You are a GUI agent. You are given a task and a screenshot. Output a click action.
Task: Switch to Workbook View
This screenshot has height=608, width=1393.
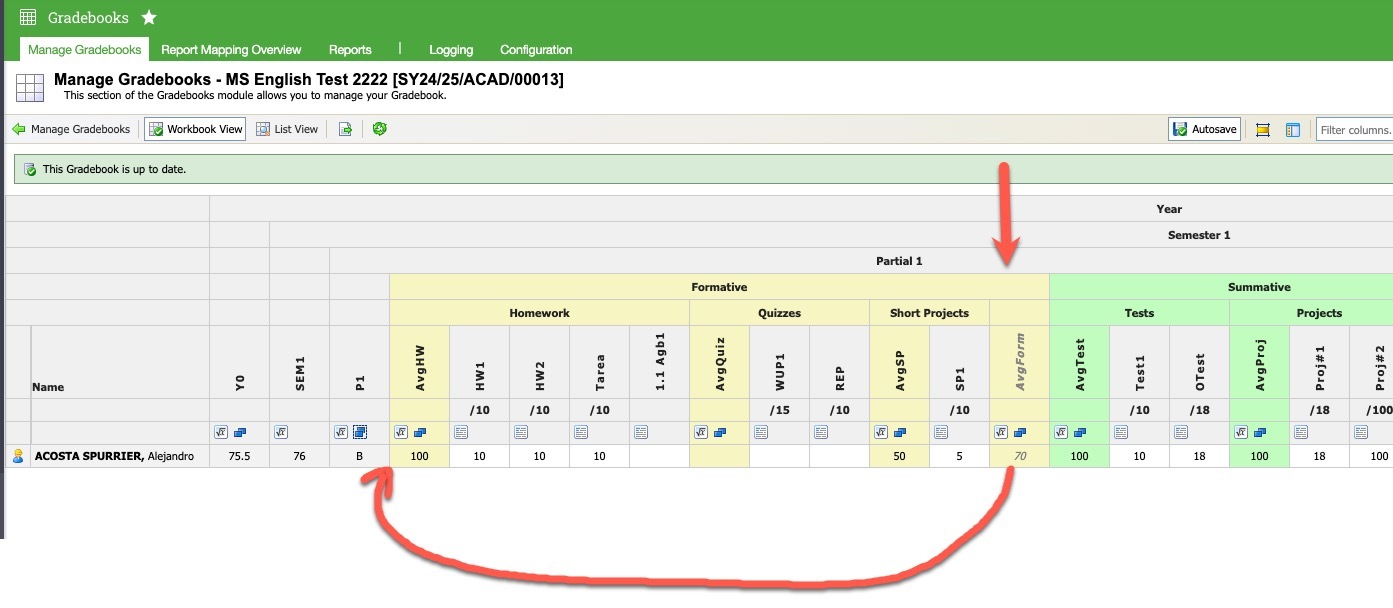[x=195, y=129]
